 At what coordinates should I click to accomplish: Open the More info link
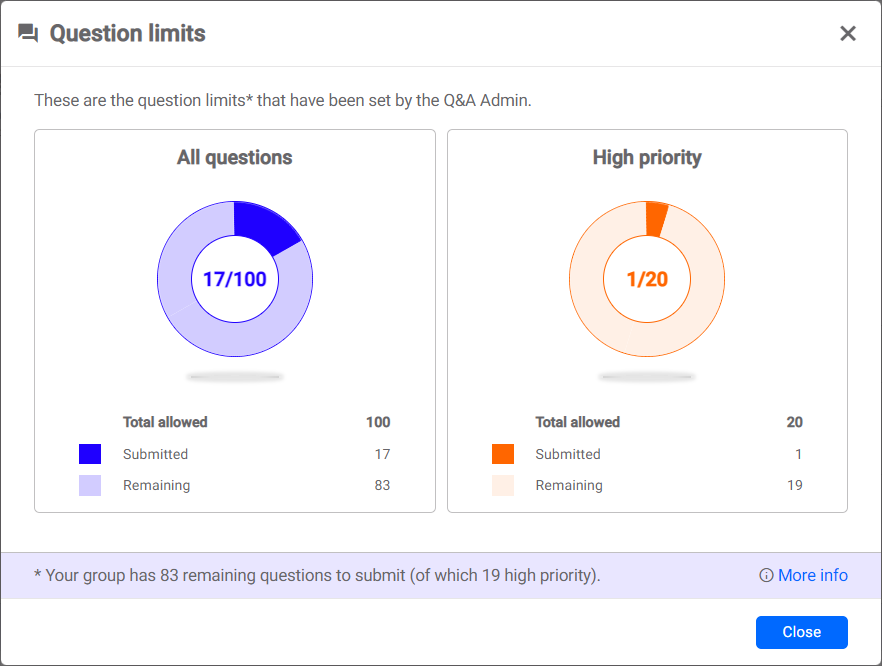pos(812,576)
